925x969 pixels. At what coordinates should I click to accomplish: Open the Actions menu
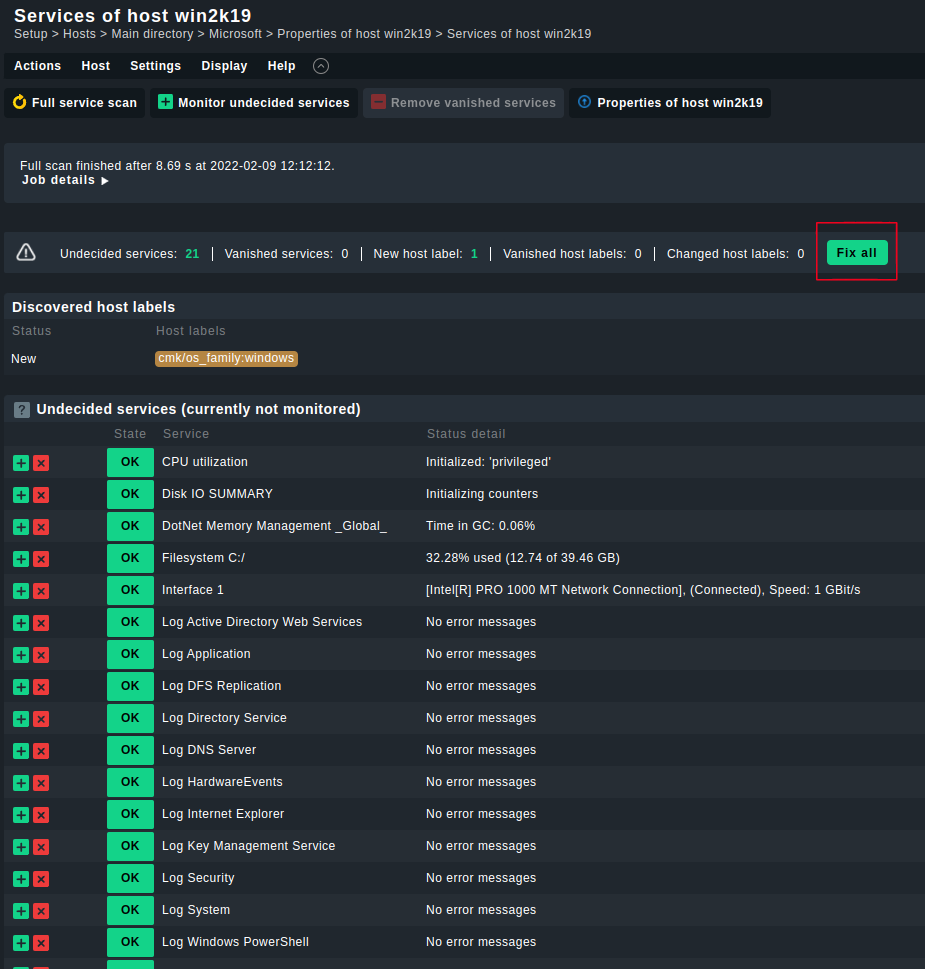37,65
